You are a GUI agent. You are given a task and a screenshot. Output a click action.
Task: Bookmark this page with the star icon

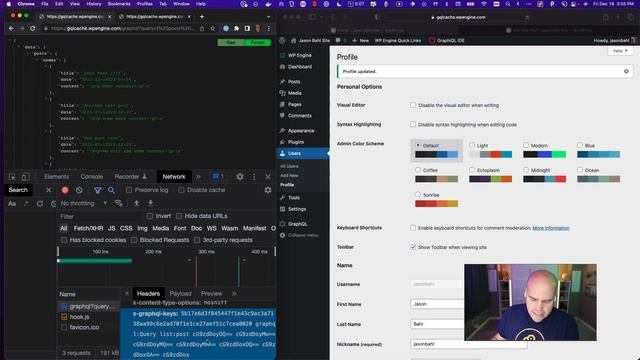[x=212, y=29]
